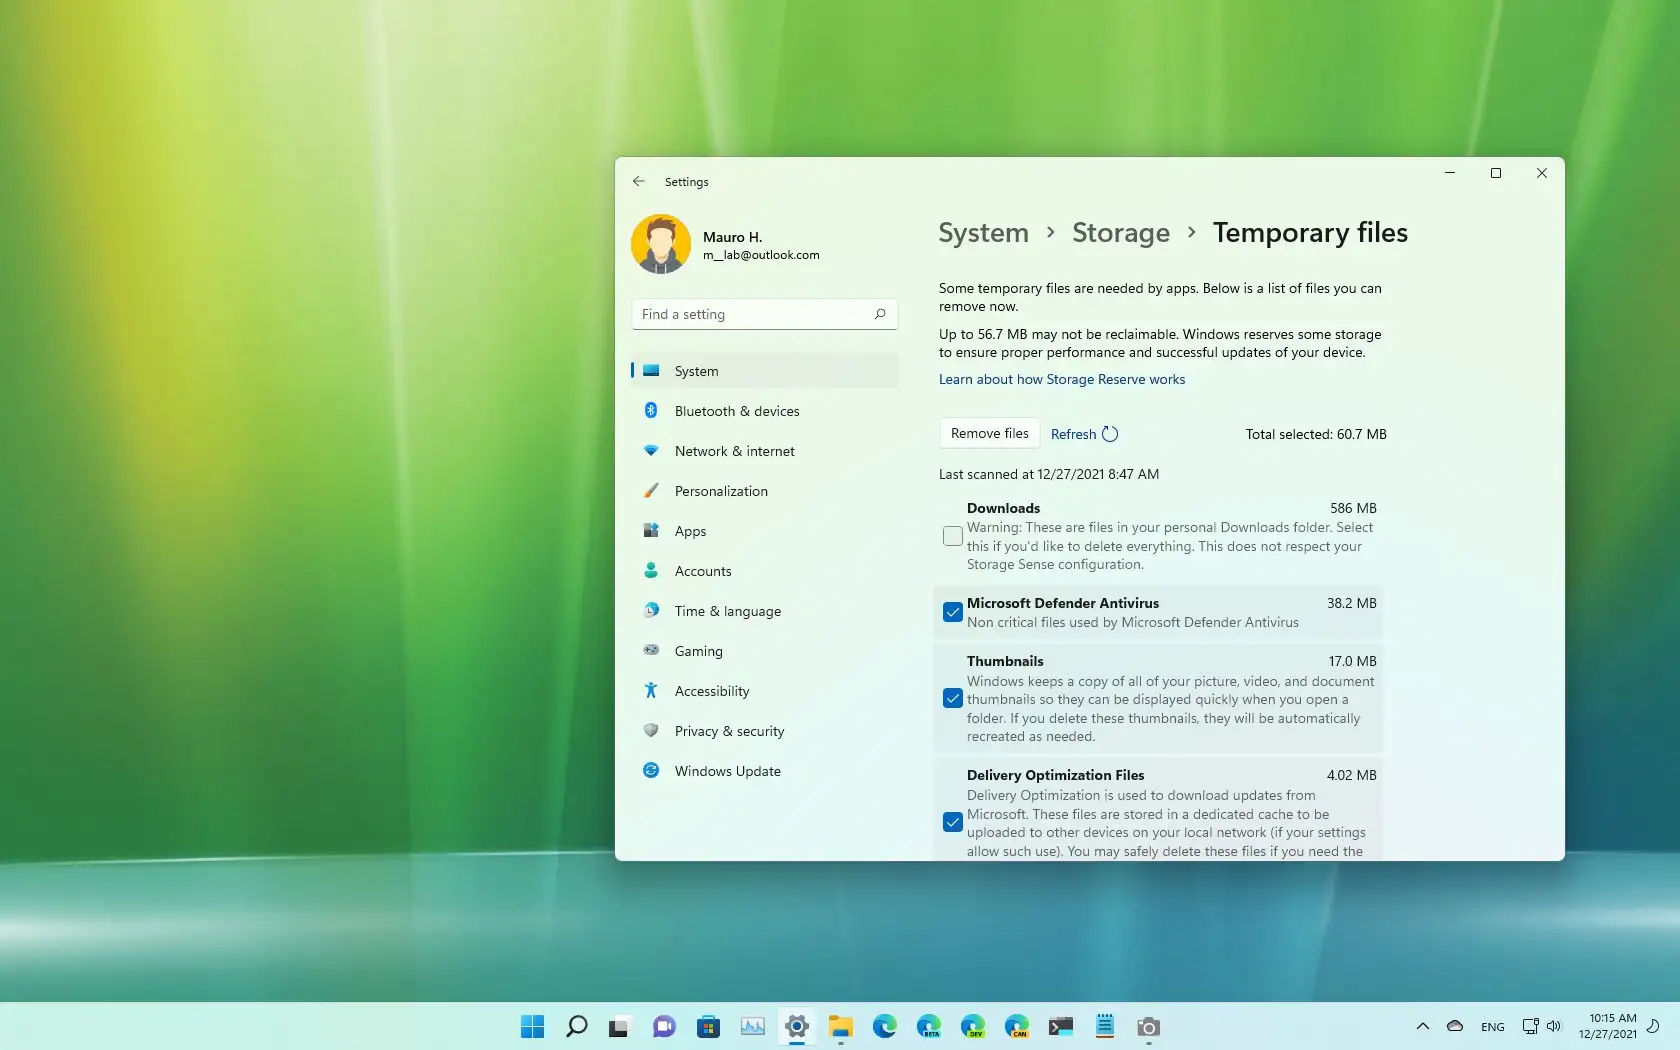Uncheck the Thumbnails item
Viewport: 1680px width, 1050px height.
pyautogui.click(x=951, y=699)
